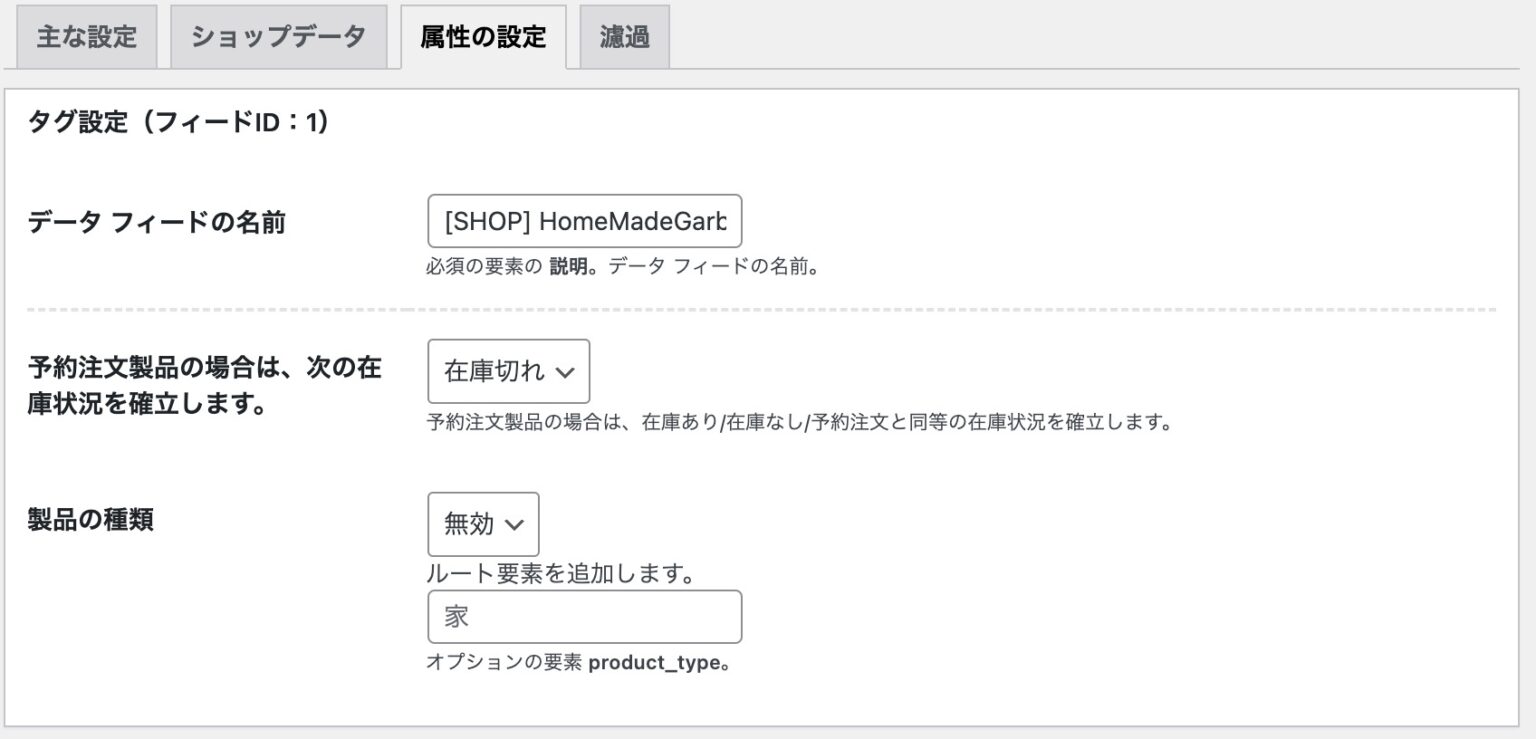This screenshot has width=1536, height=739.
Task: Switch to the 濾過 tab
Action: pos(625,35)
